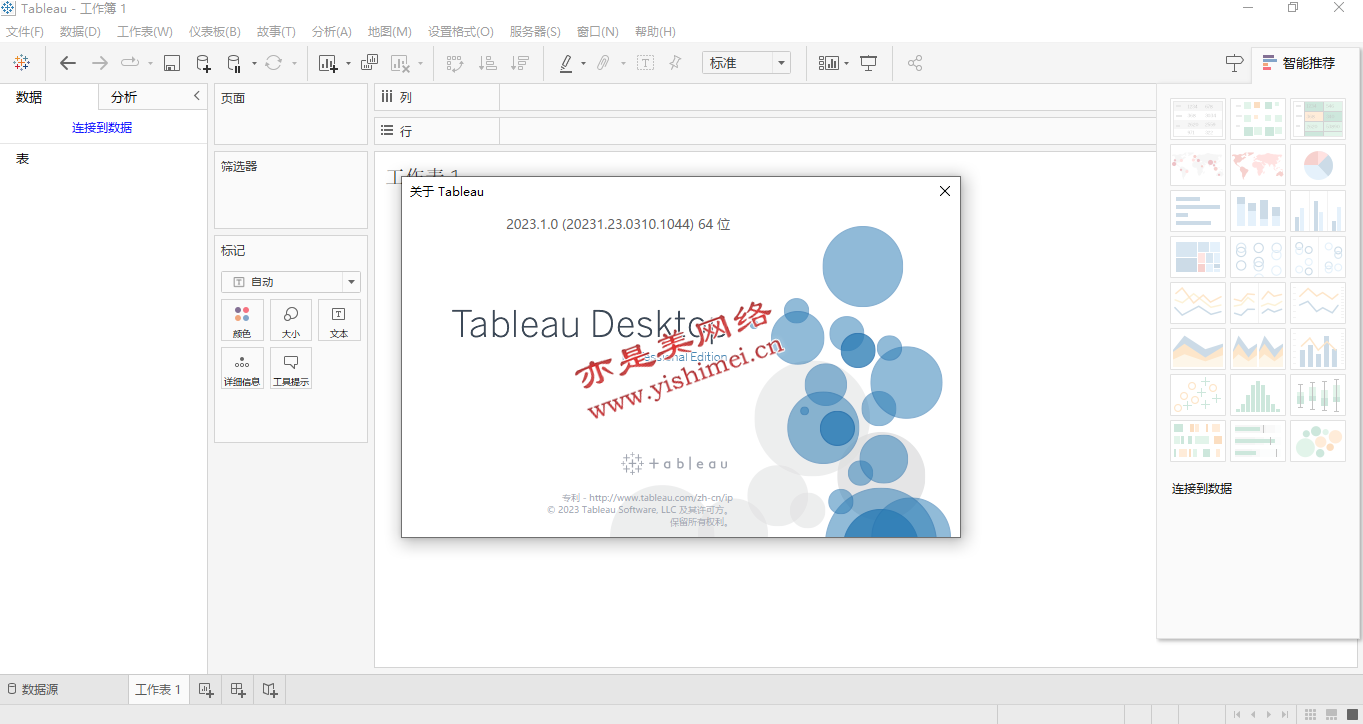The image size is (1363, 724).
Task: Click the Text button on Marks card
Action: (x=339, y=321)
